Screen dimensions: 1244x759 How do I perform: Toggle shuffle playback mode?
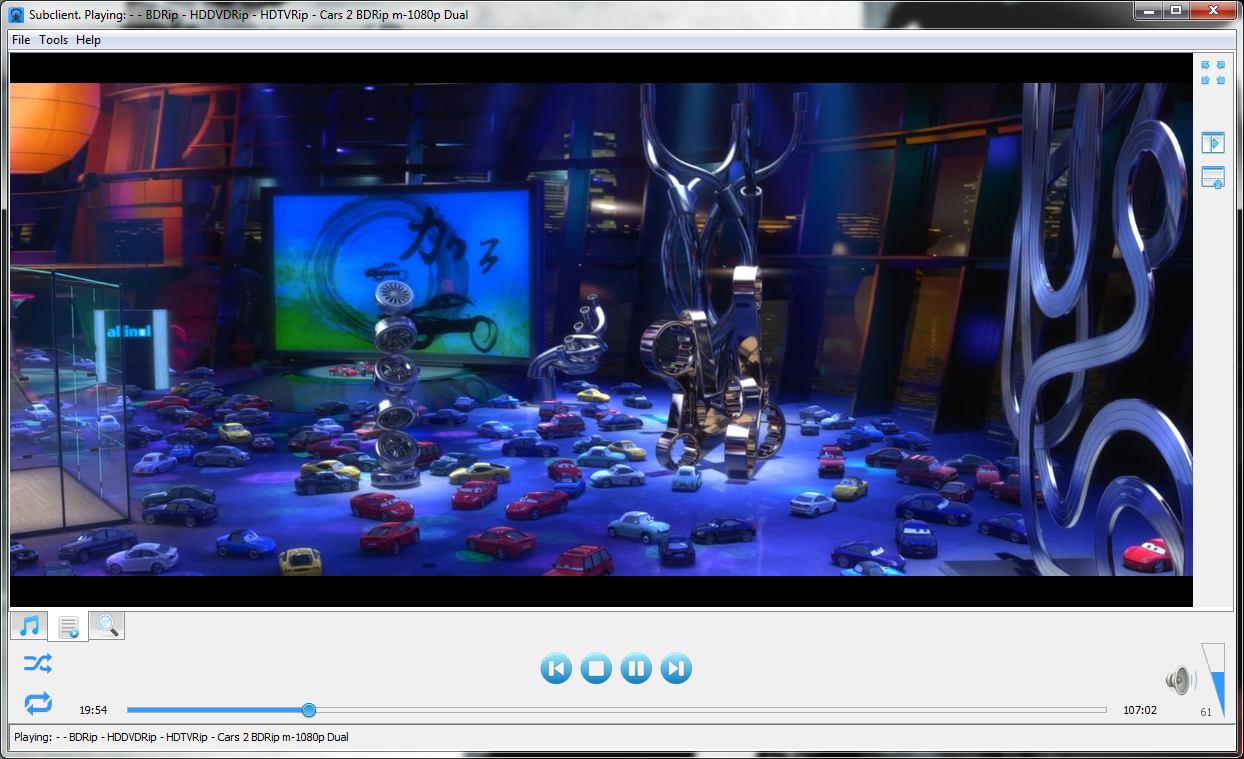point(38,663)
